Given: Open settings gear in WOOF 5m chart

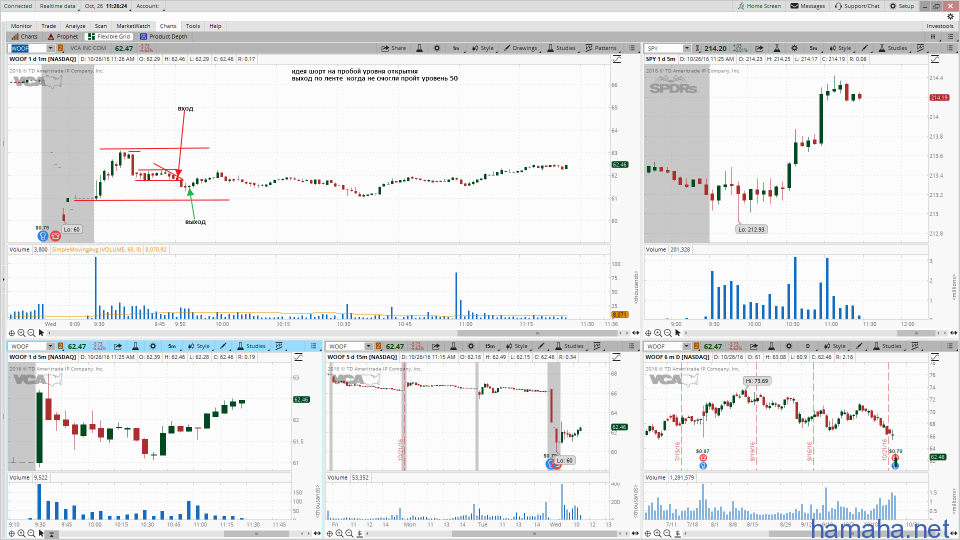Looking at the screenshot, I should 153,346.
